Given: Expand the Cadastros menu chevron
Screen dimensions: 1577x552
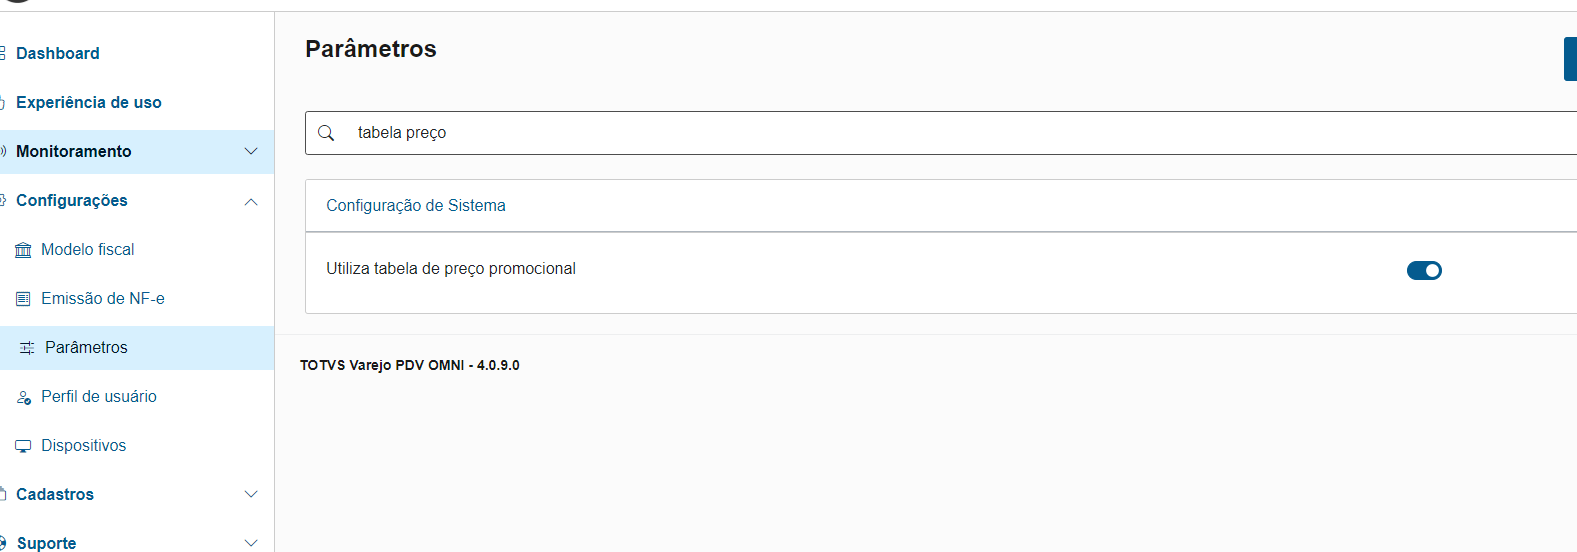Looking at the screenshot, I should (251, 494).
